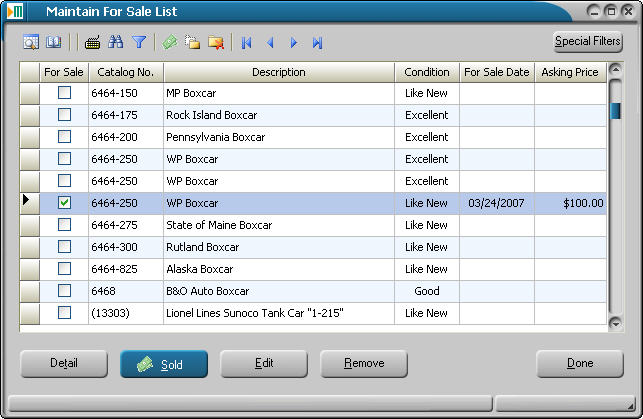Click the print preview magnifier icon
Image resolution: width=643 pixels, height=419 pixels.
[31, 43]
